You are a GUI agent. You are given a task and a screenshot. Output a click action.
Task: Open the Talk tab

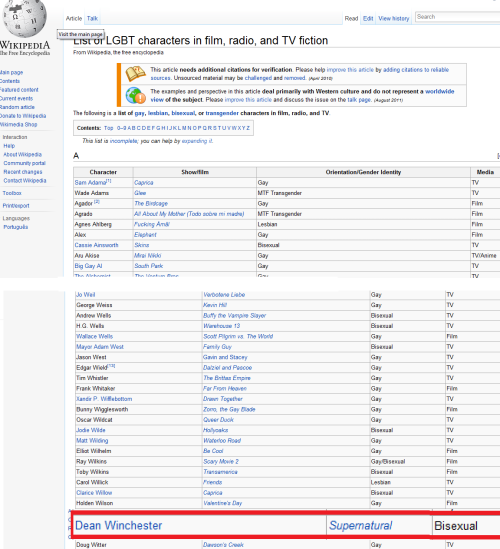pyautogui.click(x=92, y=19)
